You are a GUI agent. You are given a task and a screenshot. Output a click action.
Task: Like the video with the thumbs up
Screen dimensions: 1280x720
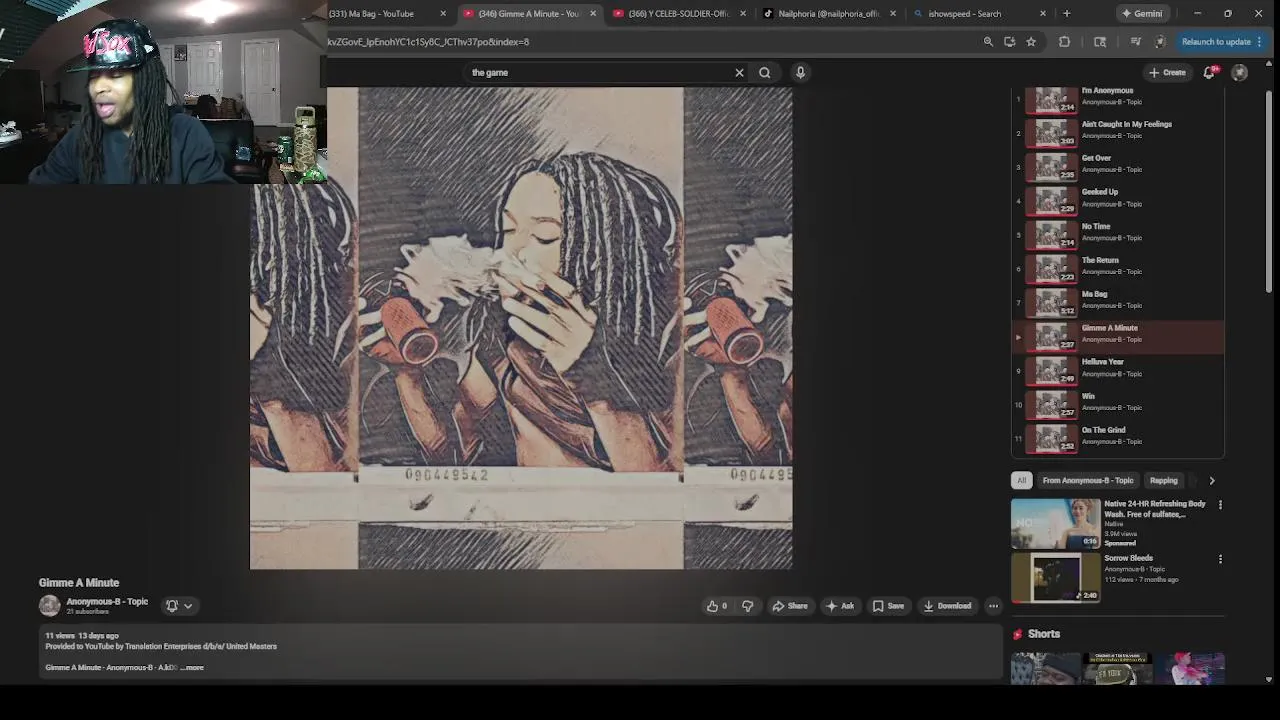(x=717, y=606)
